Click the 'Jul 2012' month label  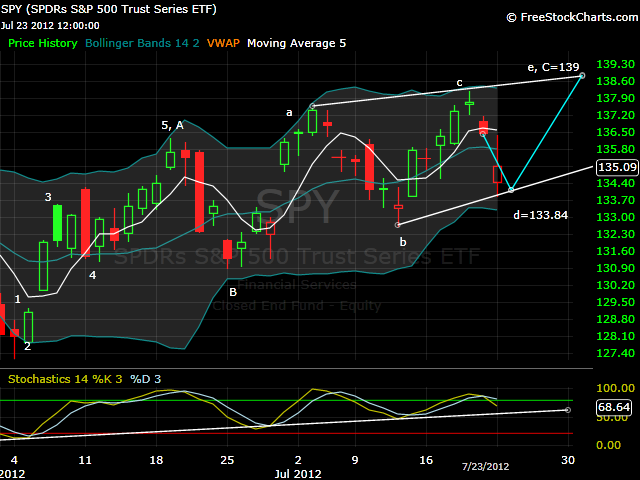298,474
